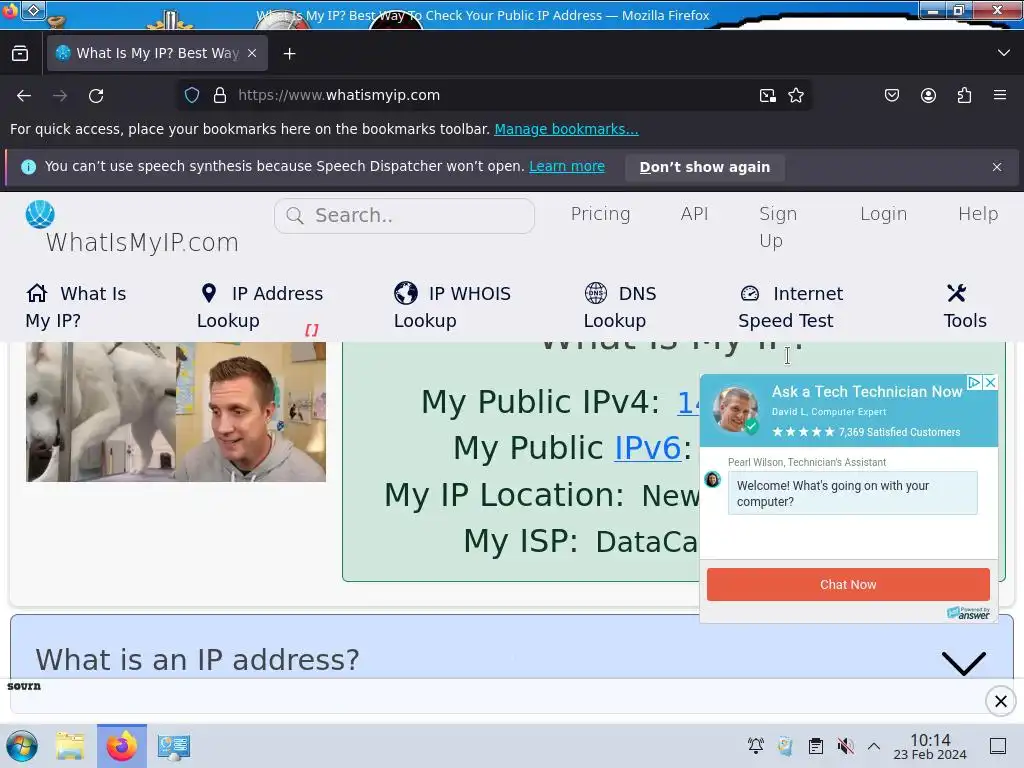The height and width of the screenshot is (768, 1024).
Task: Click the Don't show again button
Action: (x=705, y=167)
